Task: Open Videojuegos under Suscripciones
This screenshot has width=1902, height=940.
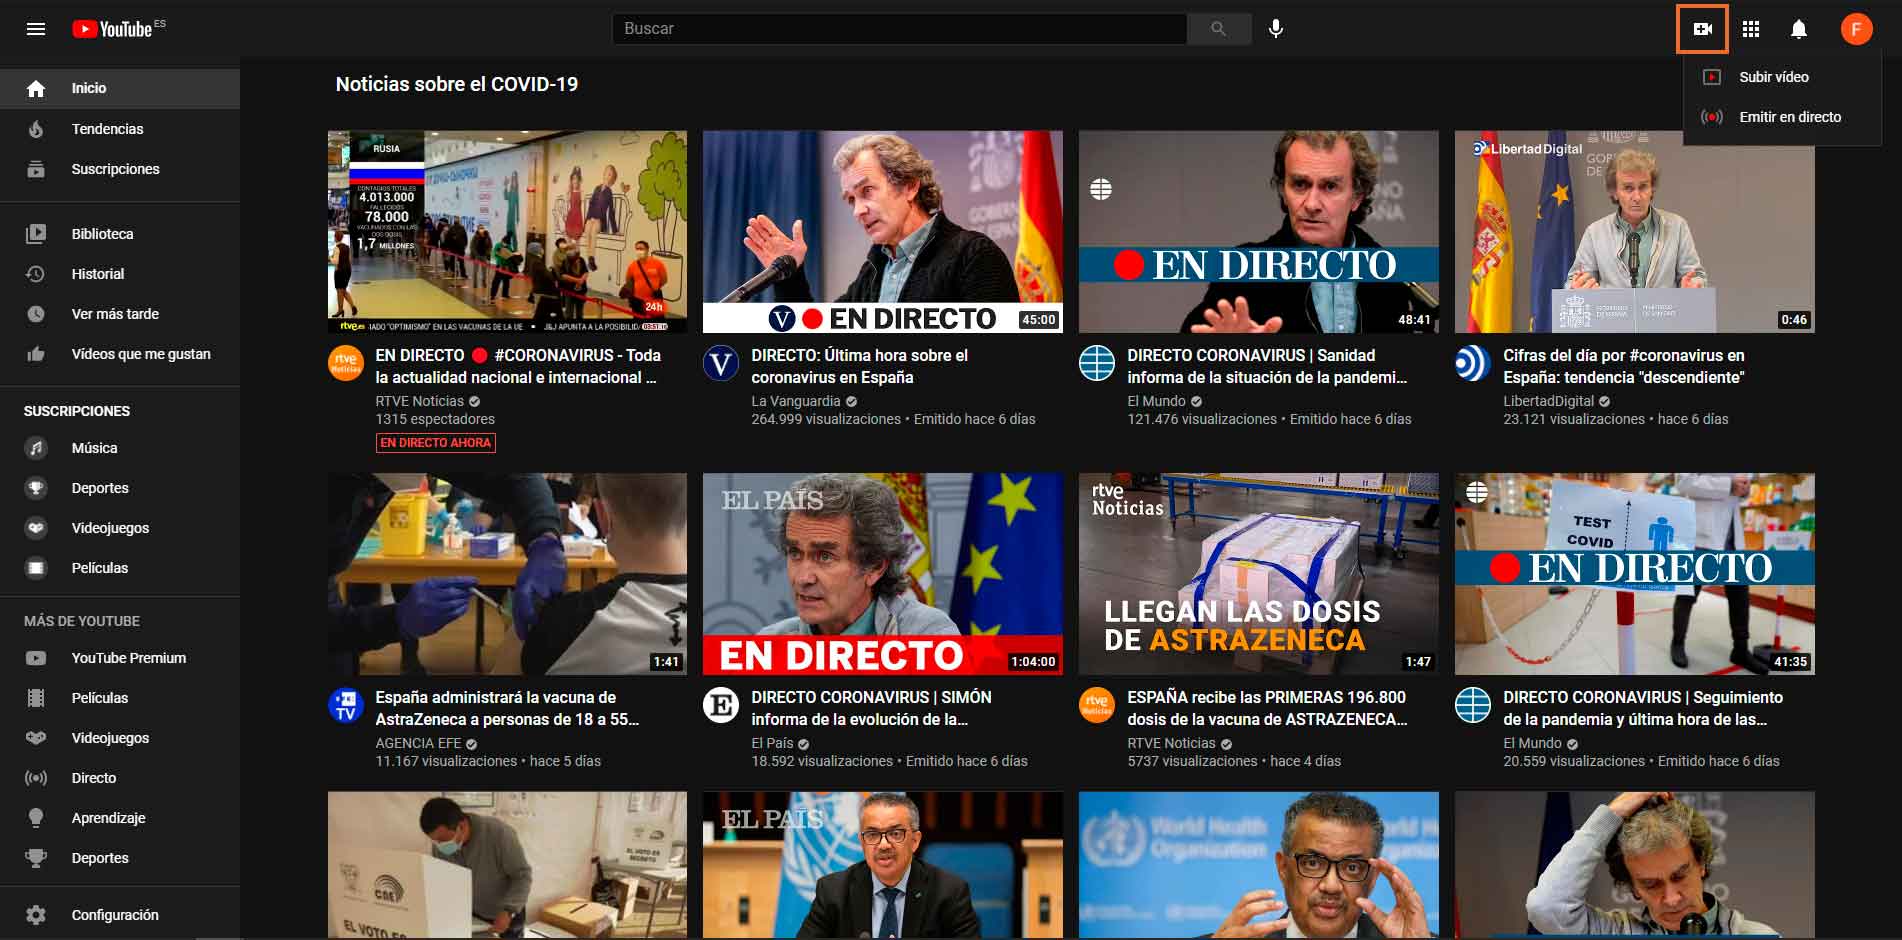Action: [x=120, y=528]
